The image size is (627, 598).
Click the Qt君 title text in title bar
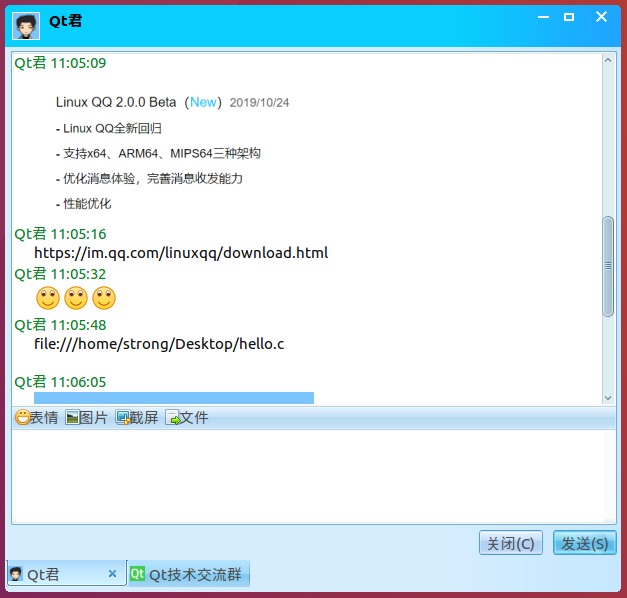point(65,21)
